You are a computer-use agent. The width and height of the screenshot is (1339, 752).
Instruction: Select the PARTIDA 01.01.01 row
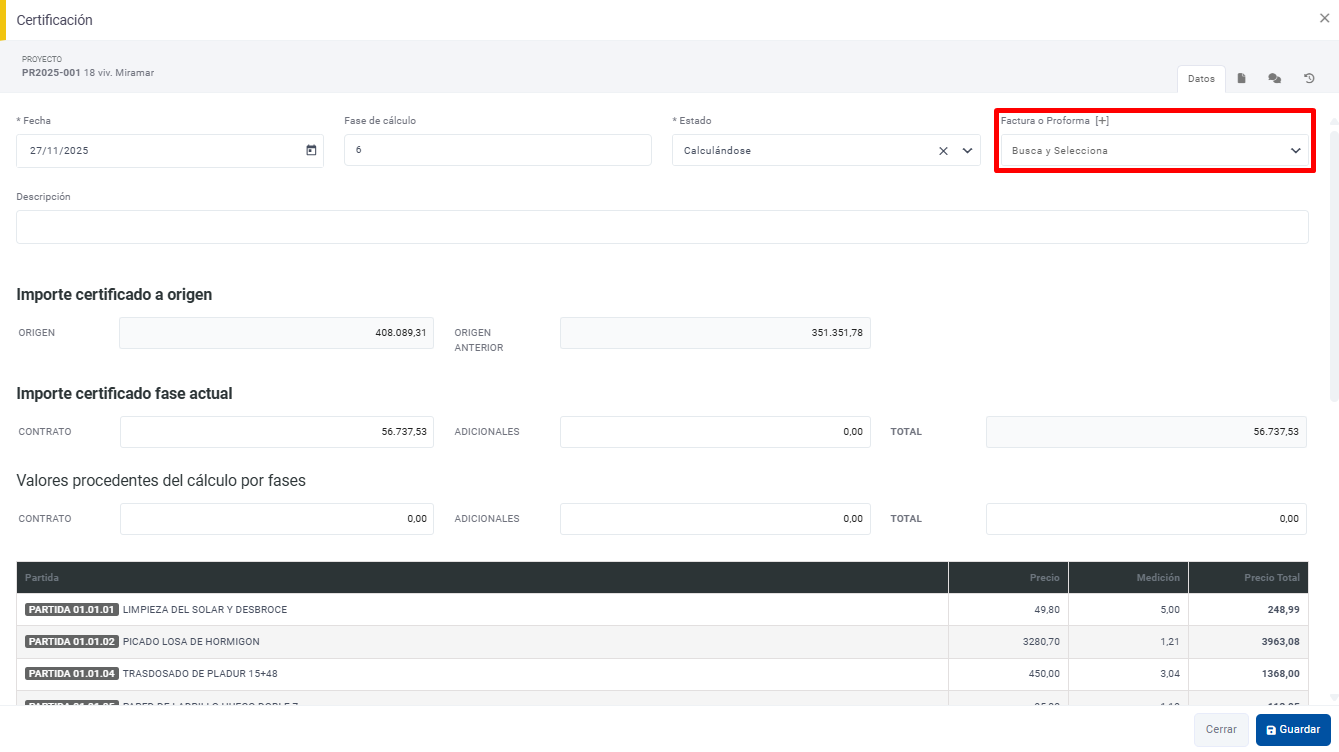point(482,610)
